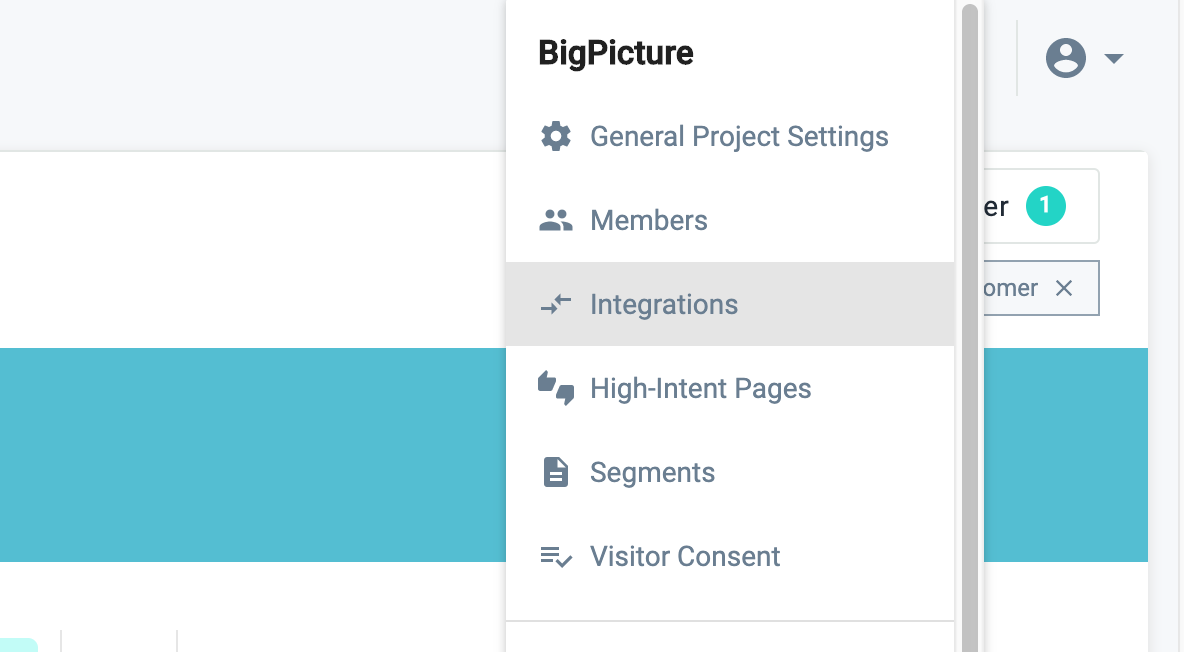
Task: Choose the Segments menu label
Action: click(652, 472)
